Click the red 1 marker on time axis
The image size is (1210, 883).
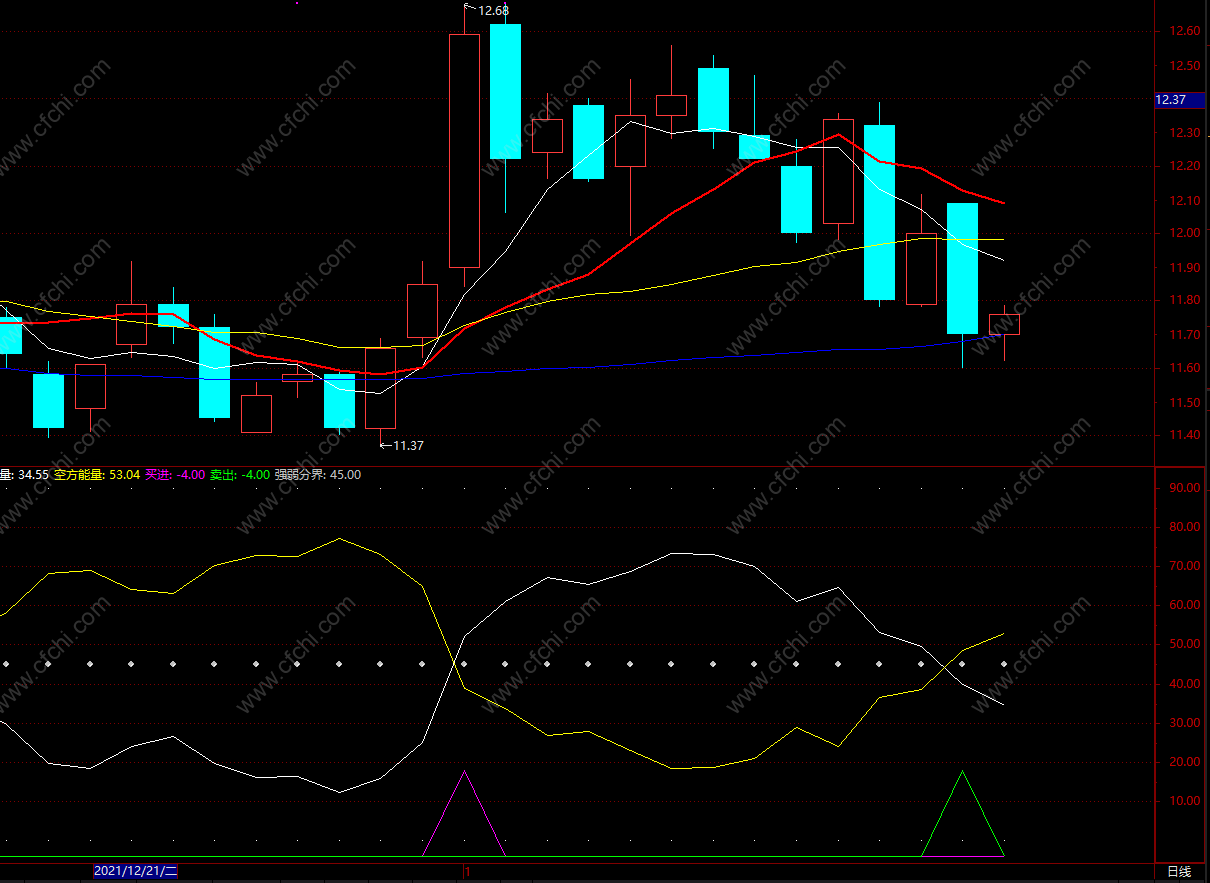(x=467, y=872)
